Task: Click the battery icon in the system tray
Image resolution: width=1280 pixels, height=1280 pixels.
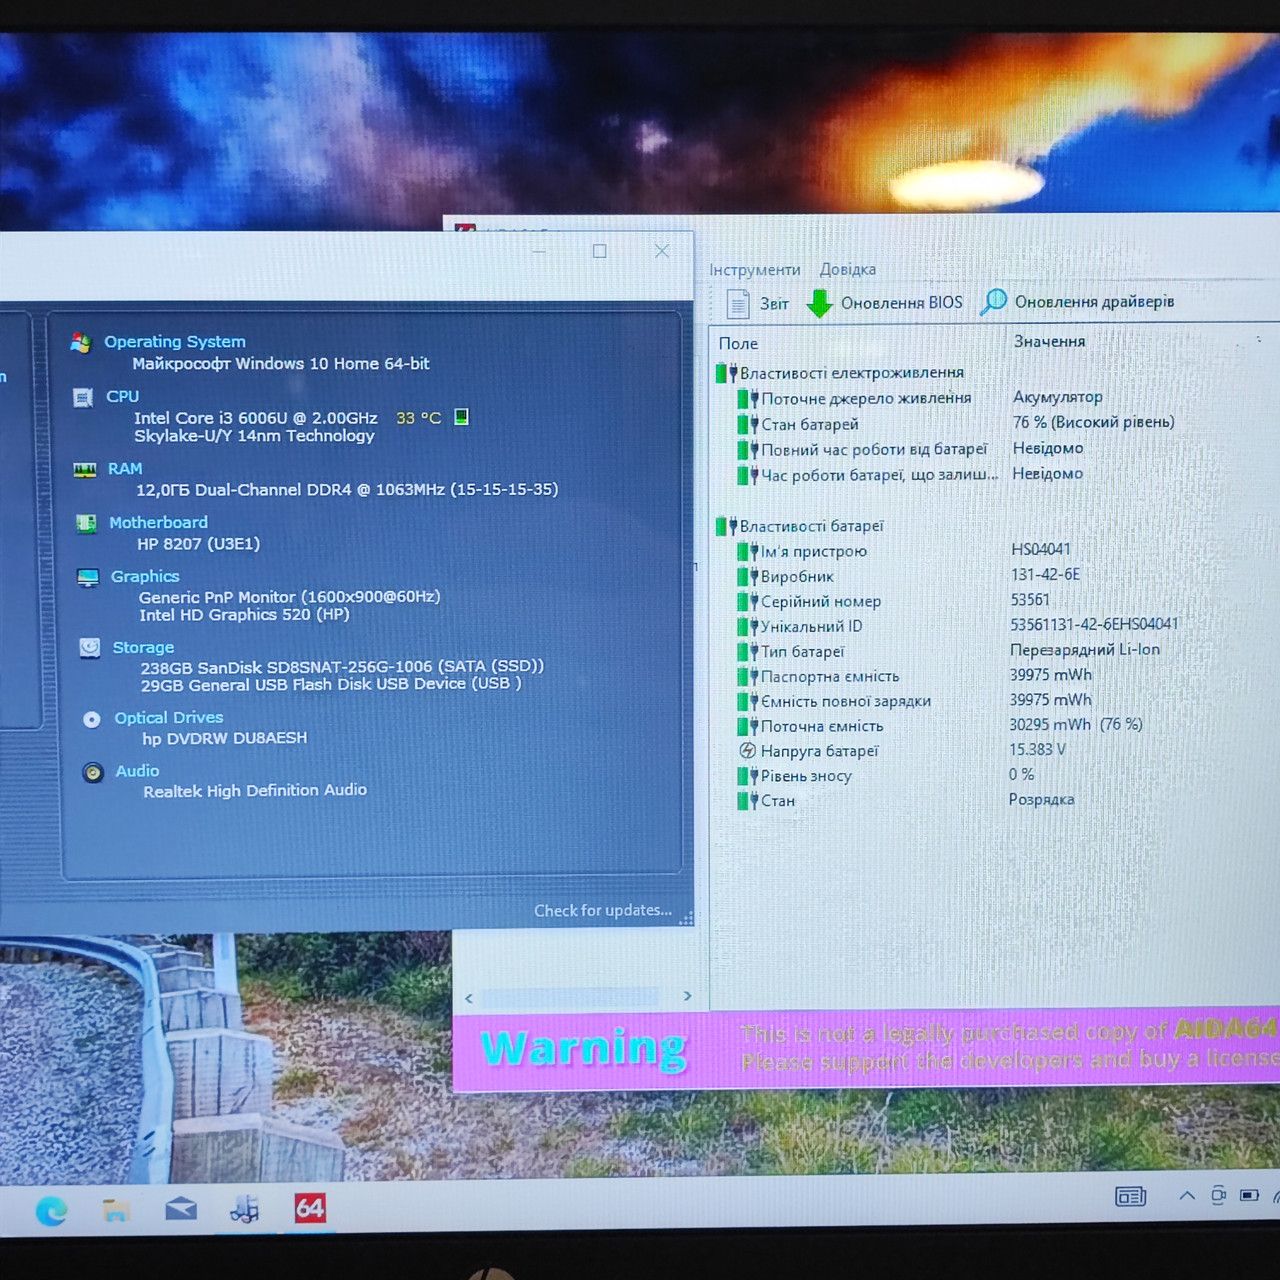Action: click(x=1249, y=1195)
